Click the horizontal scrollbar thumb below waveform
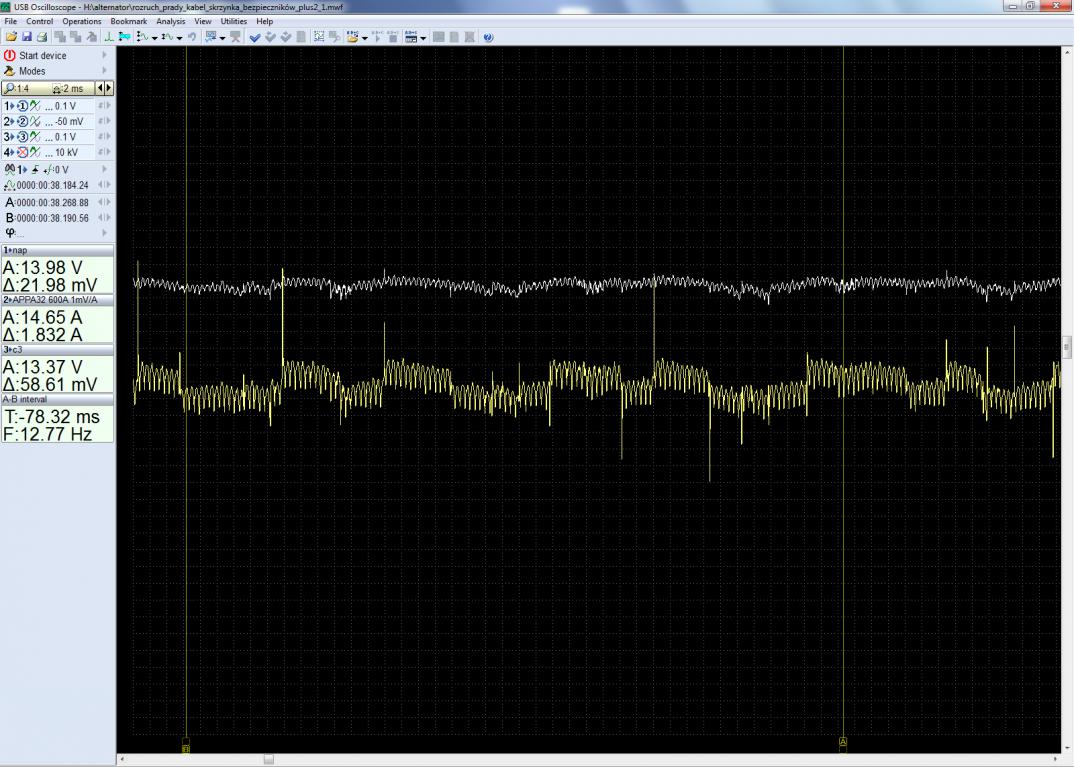Screen dimensions: 1074x767 pos(268,760)
